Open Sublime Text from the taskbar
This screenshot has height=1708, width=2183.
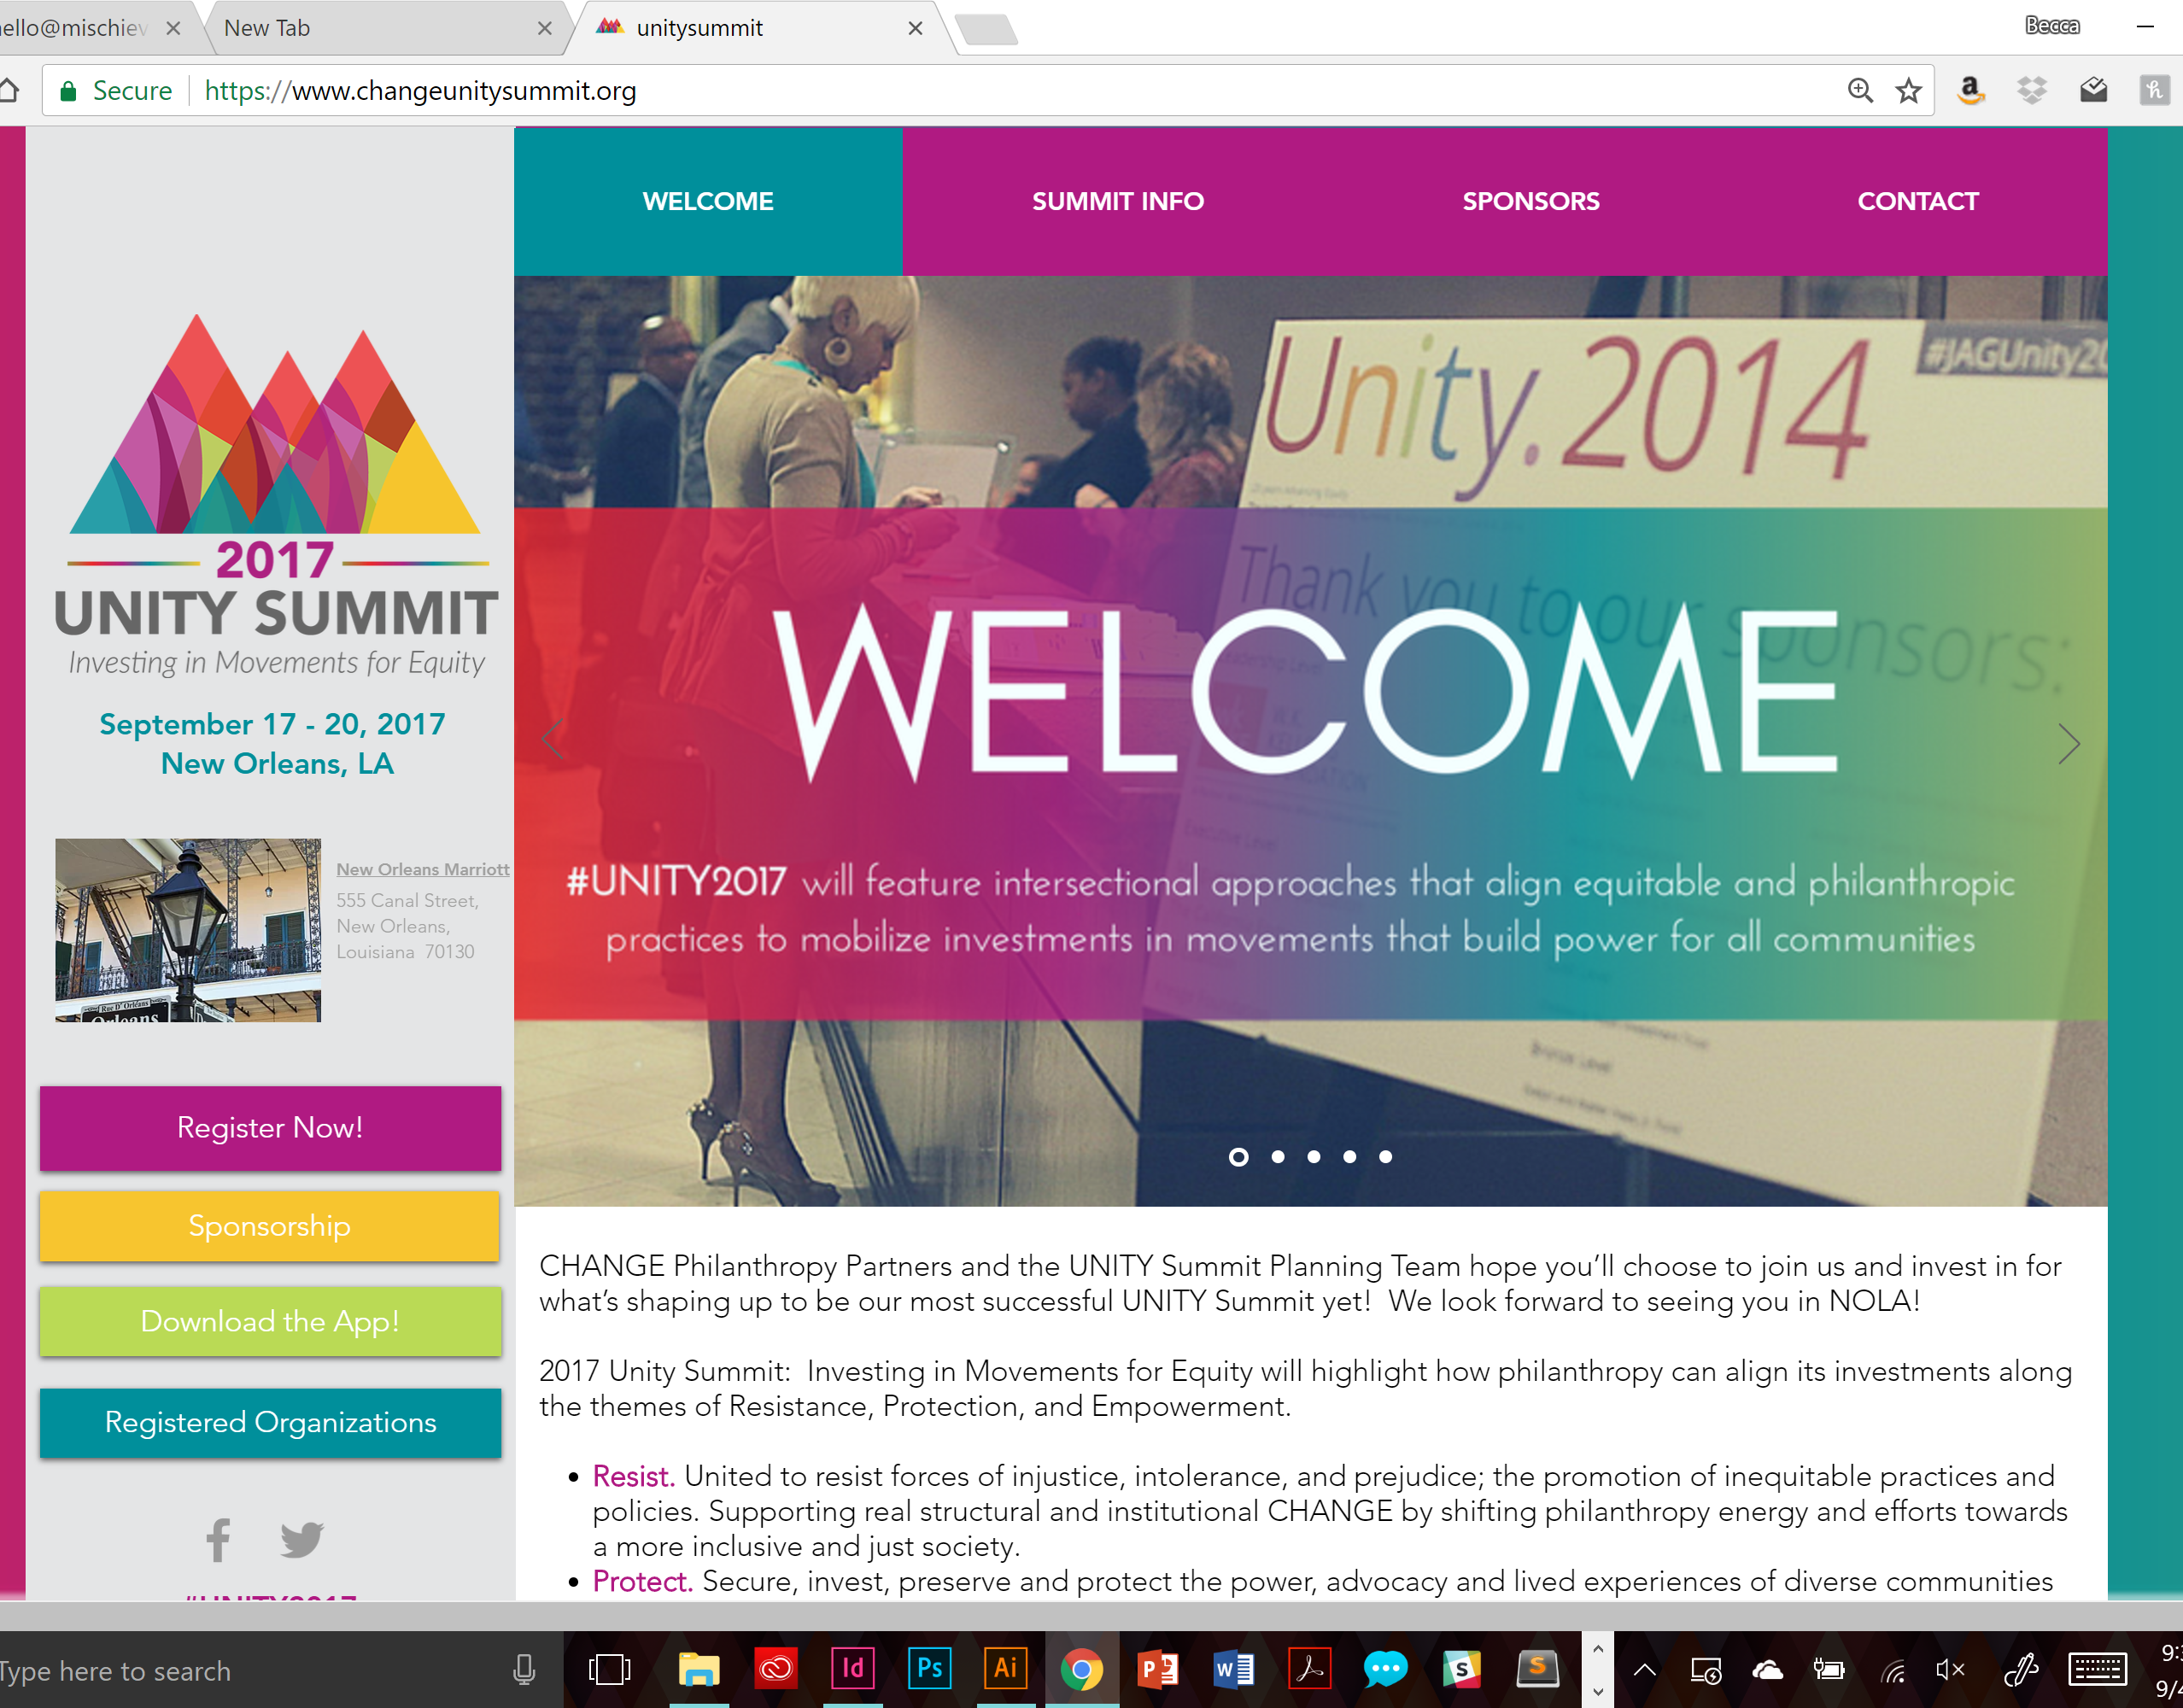[x=1537, y=1669]
